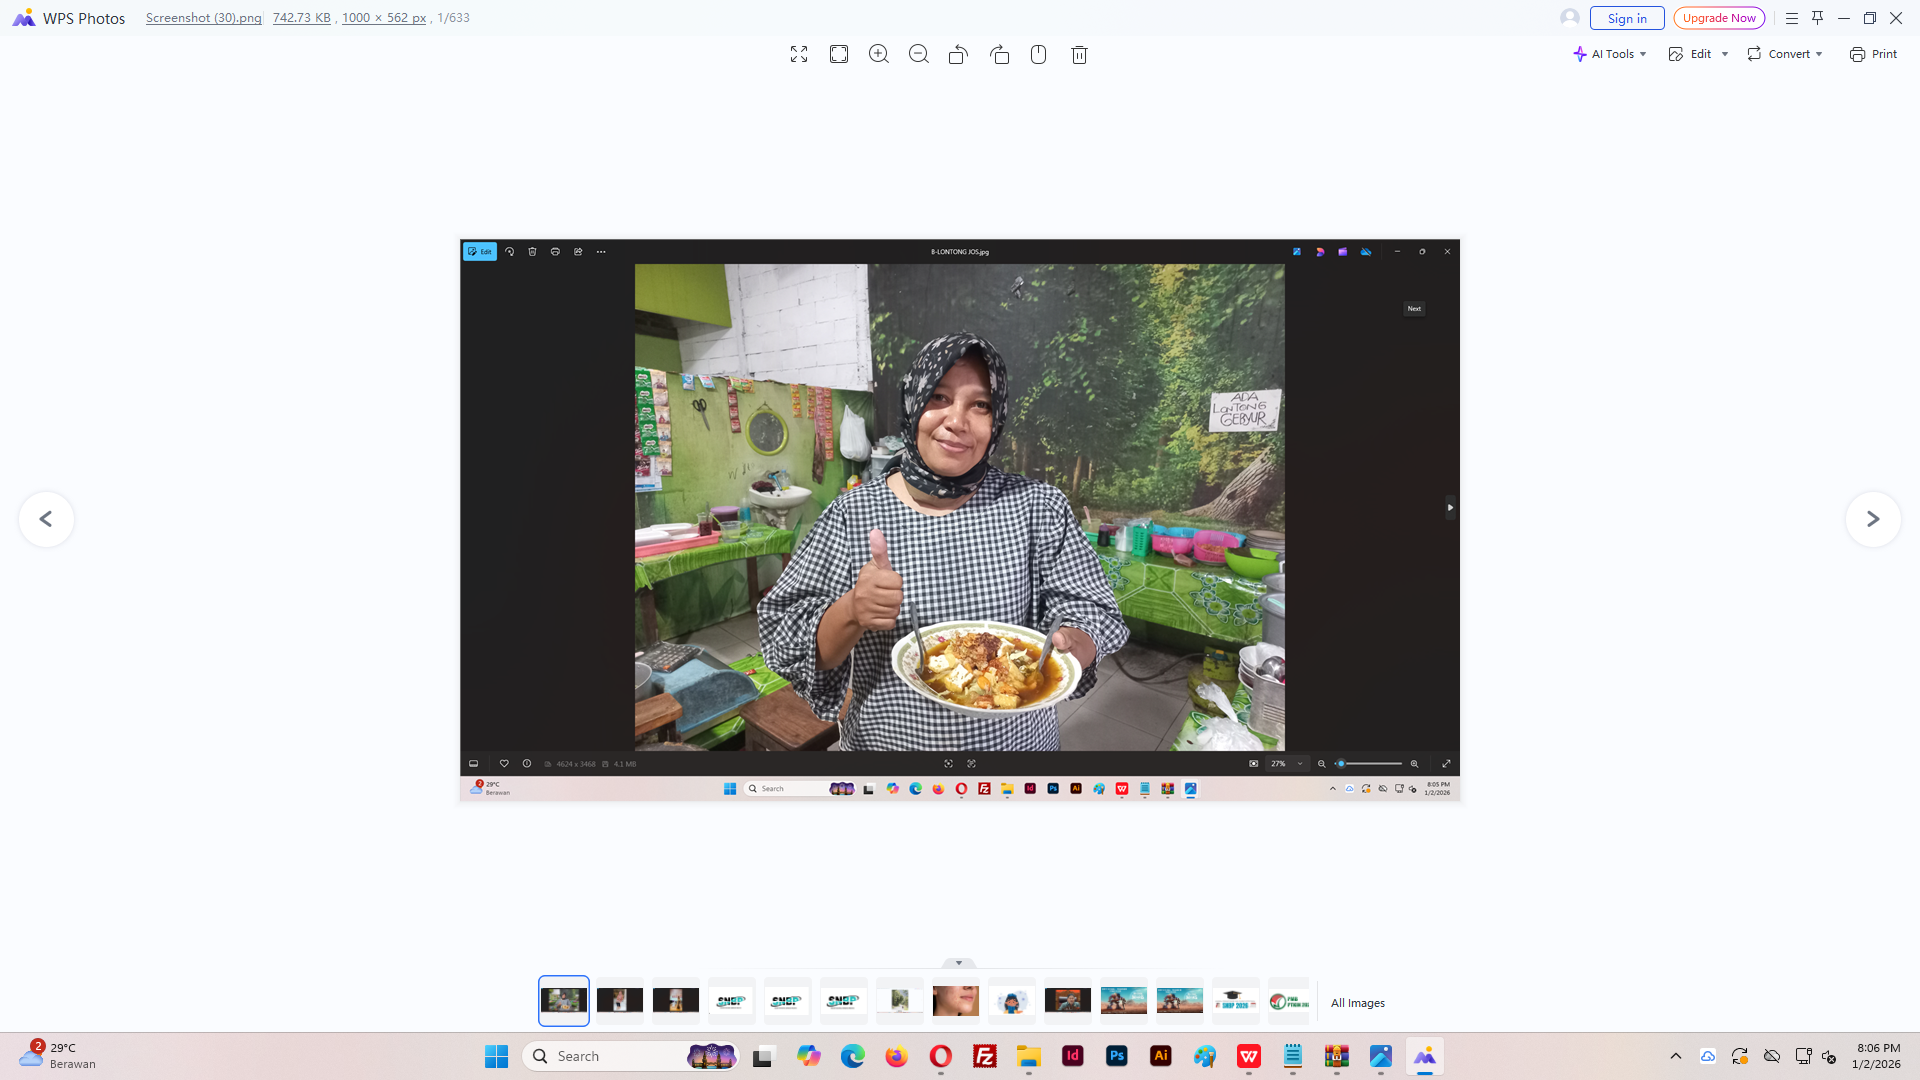Image resolution: width=1920 pixels, height=1080 pixels.
Task: Click the file name Screenshot (30).png
Action: 203,18
